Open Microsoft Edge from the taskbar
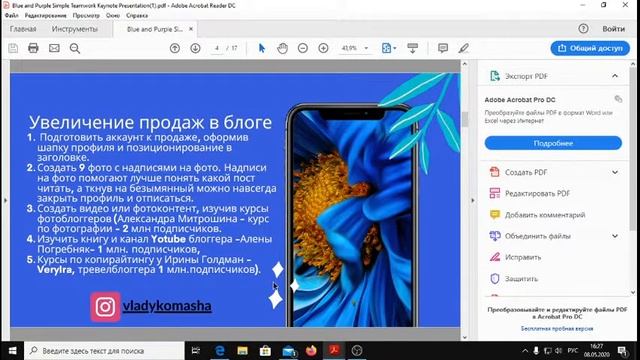The image size is (640, 360). (220, 351)
